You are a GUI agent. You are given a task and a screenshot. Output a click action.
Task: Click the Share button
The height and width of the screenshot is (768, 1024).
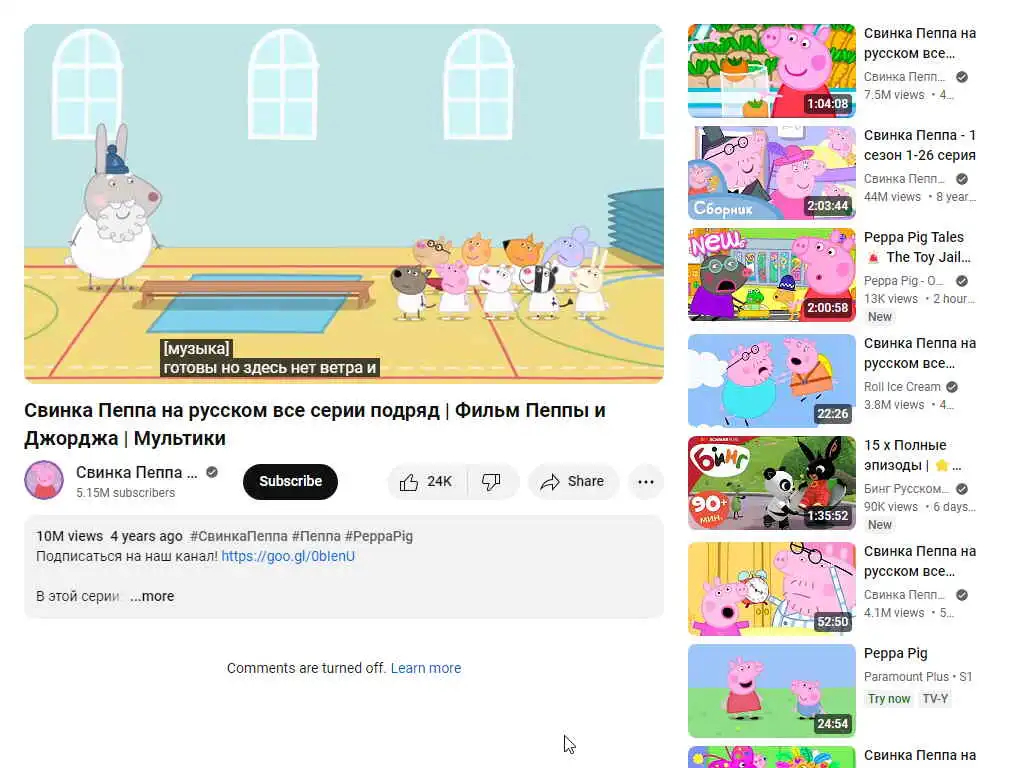pos(573,482)
